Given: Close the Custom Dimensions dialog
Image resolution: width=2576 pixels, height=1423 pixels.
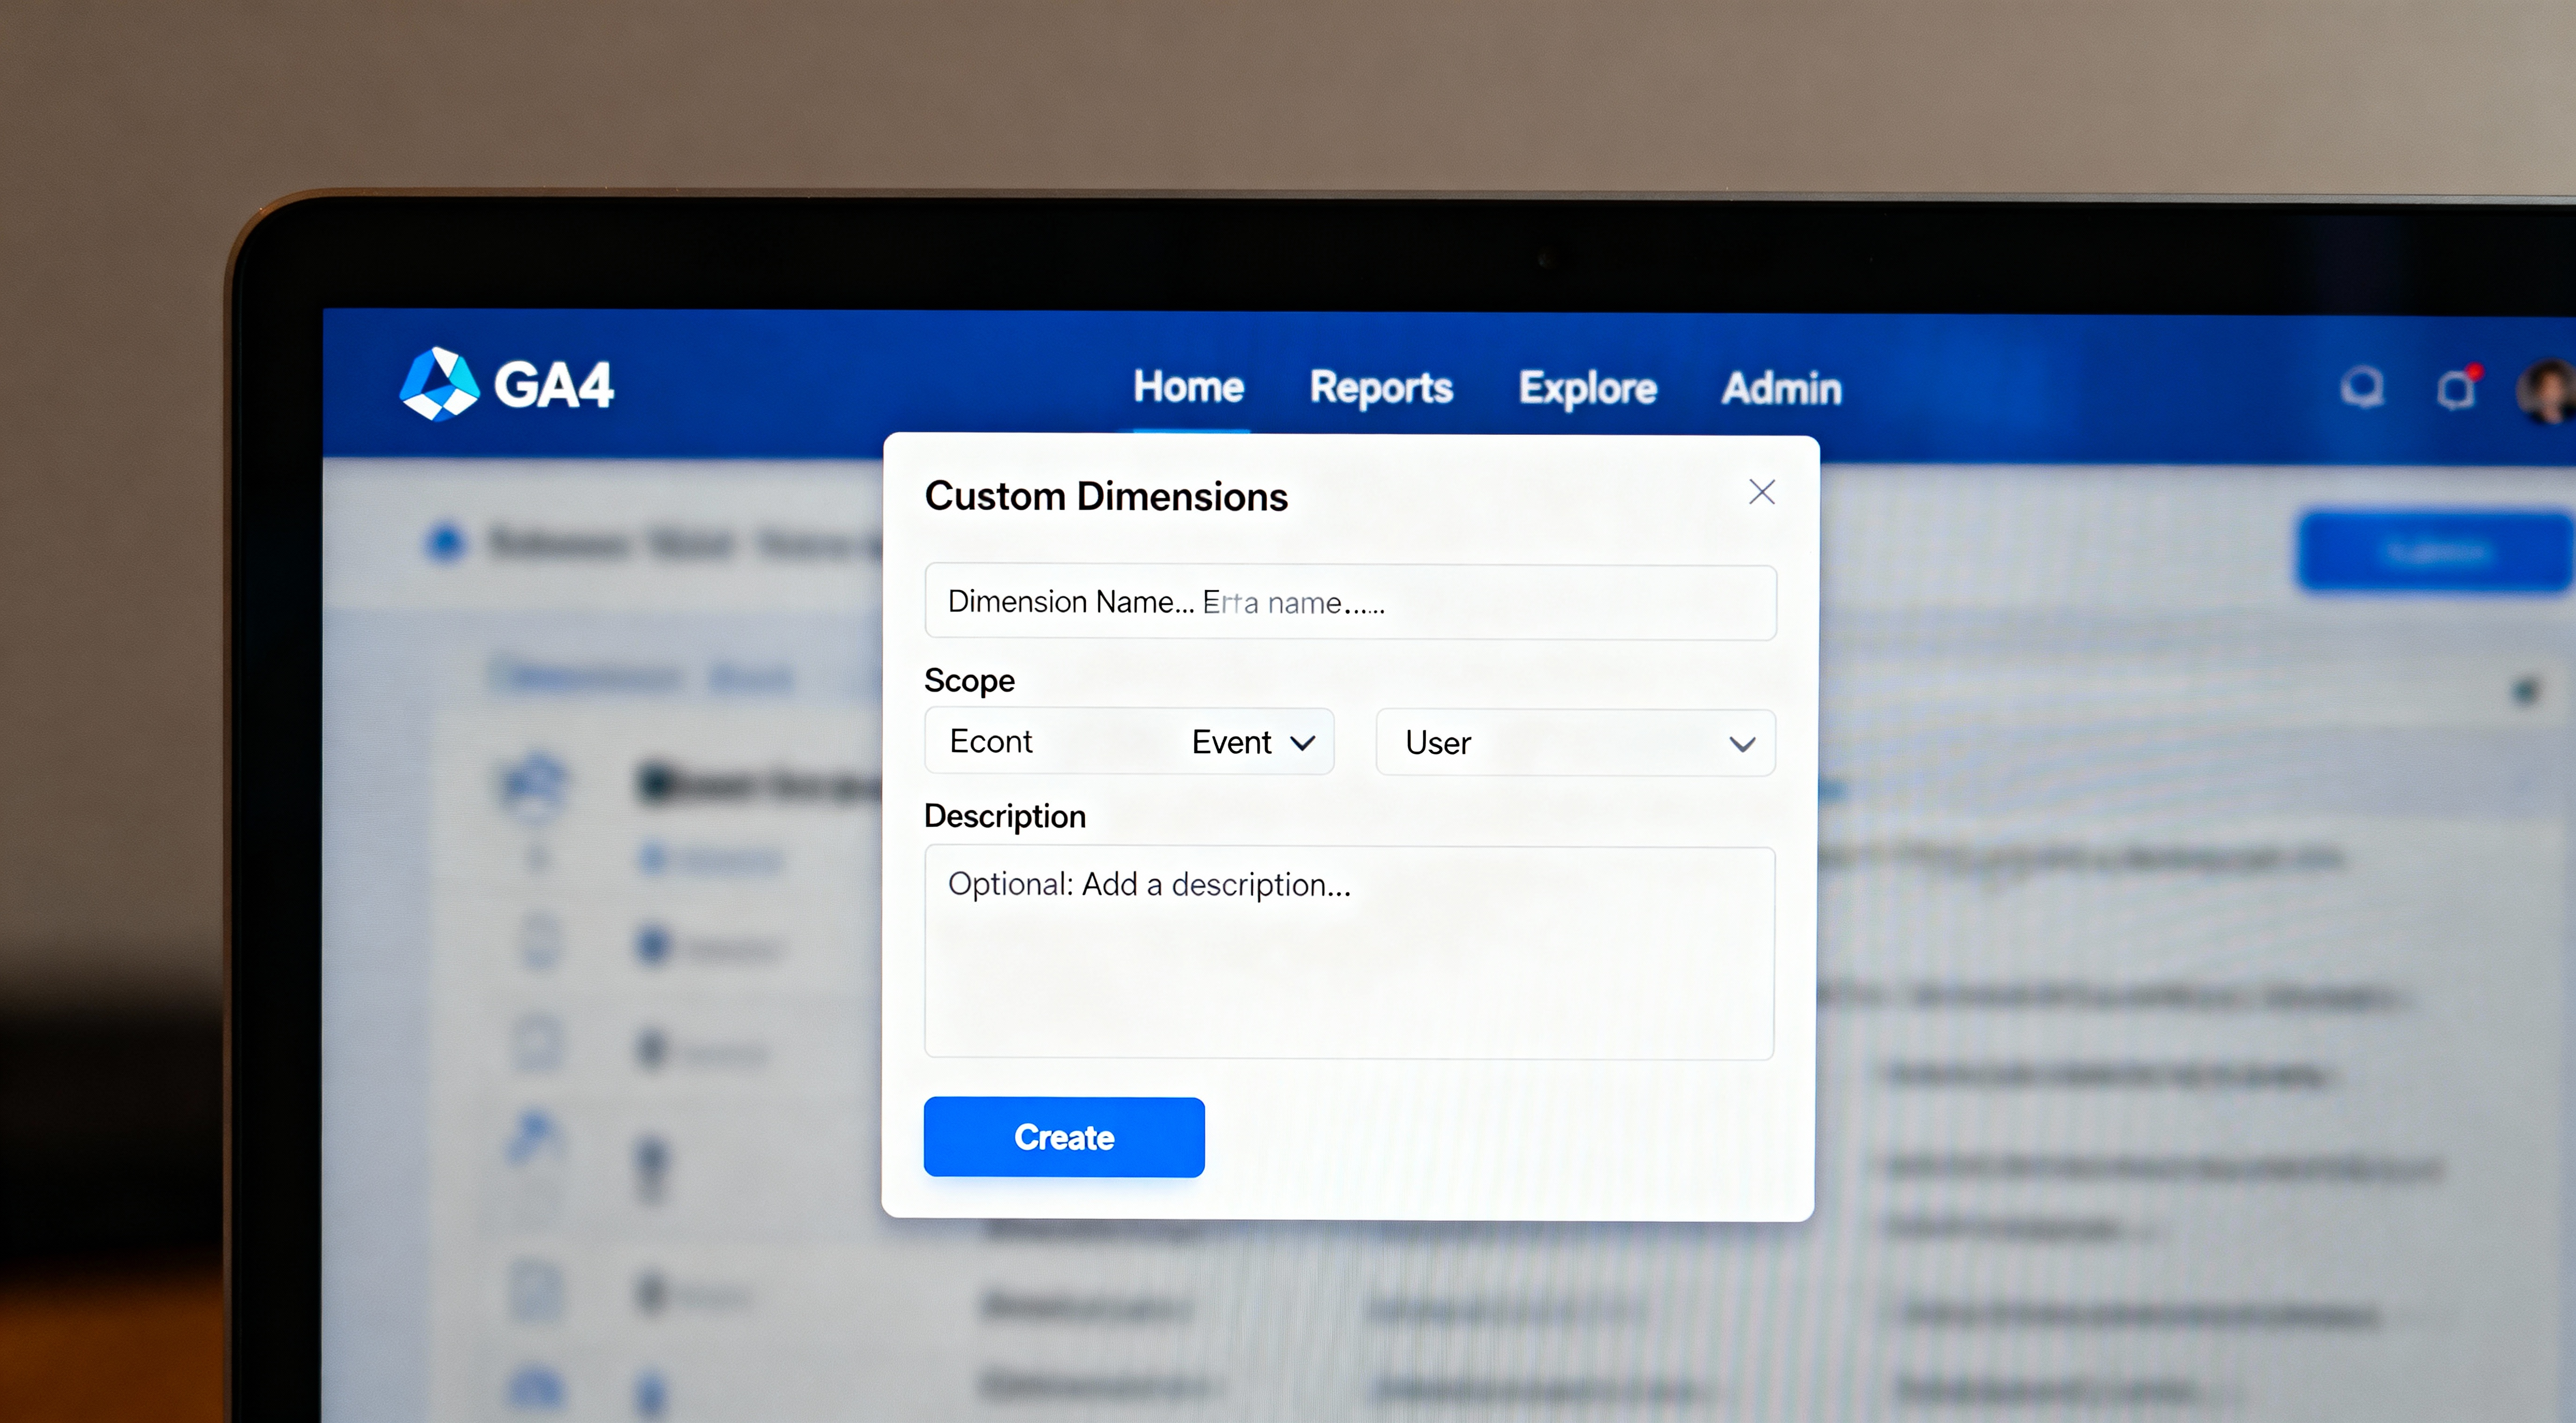Looking at the screenshot, I should (x=1762, y=492).
